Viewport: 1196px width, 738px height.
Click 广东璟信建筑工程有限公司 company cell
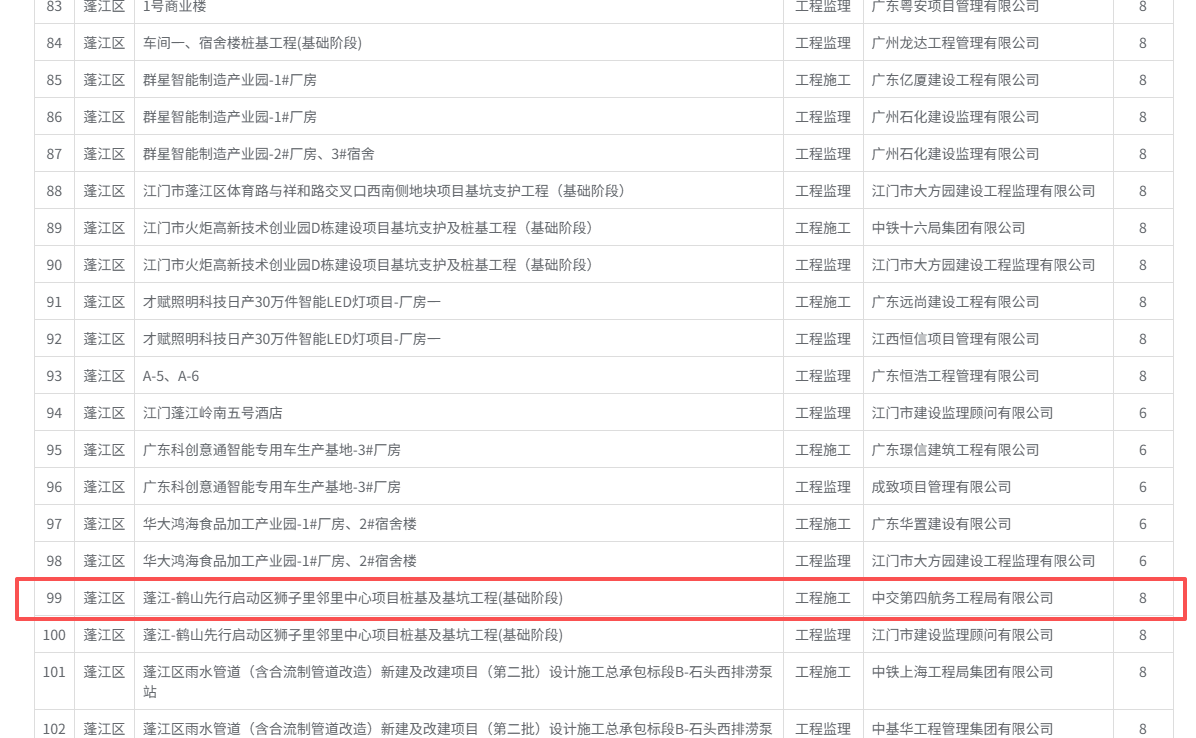pos(955,450)
